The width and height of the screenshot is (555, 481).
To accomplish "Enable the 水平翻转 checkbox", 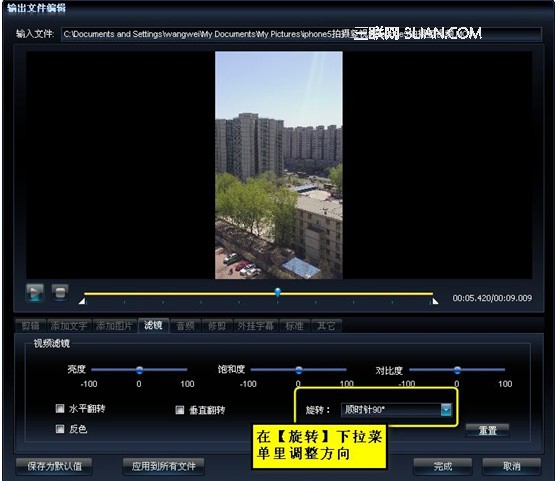I will point(60,408).
